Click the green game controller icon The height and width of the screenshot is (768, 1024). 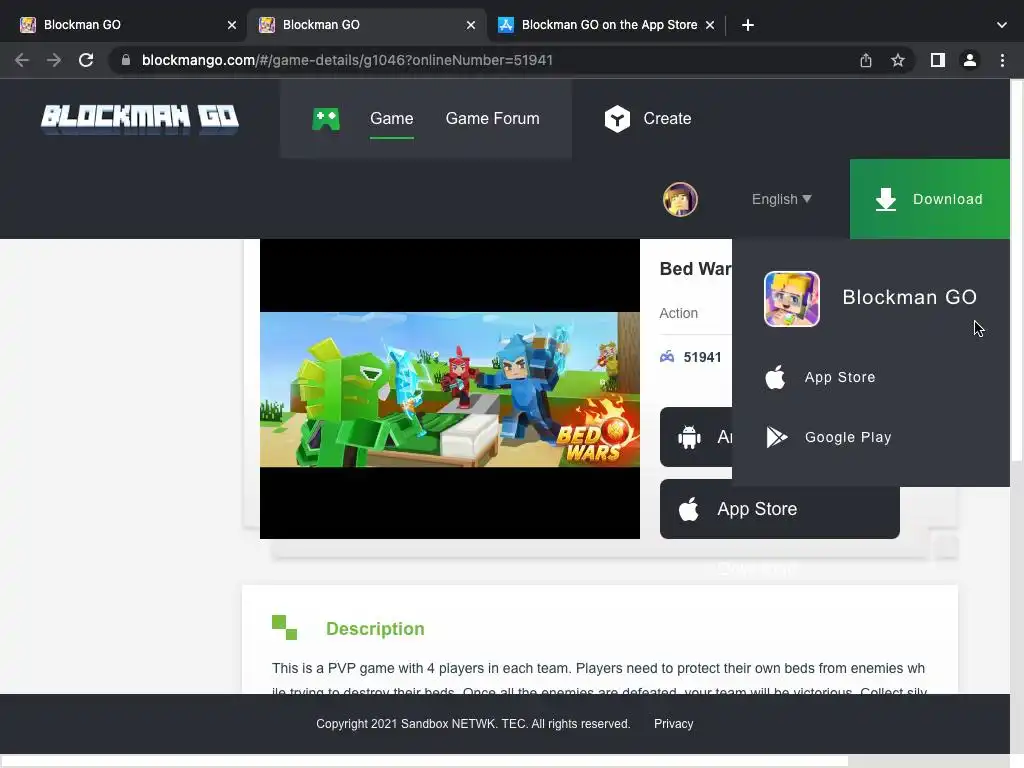tap(326, 120)
